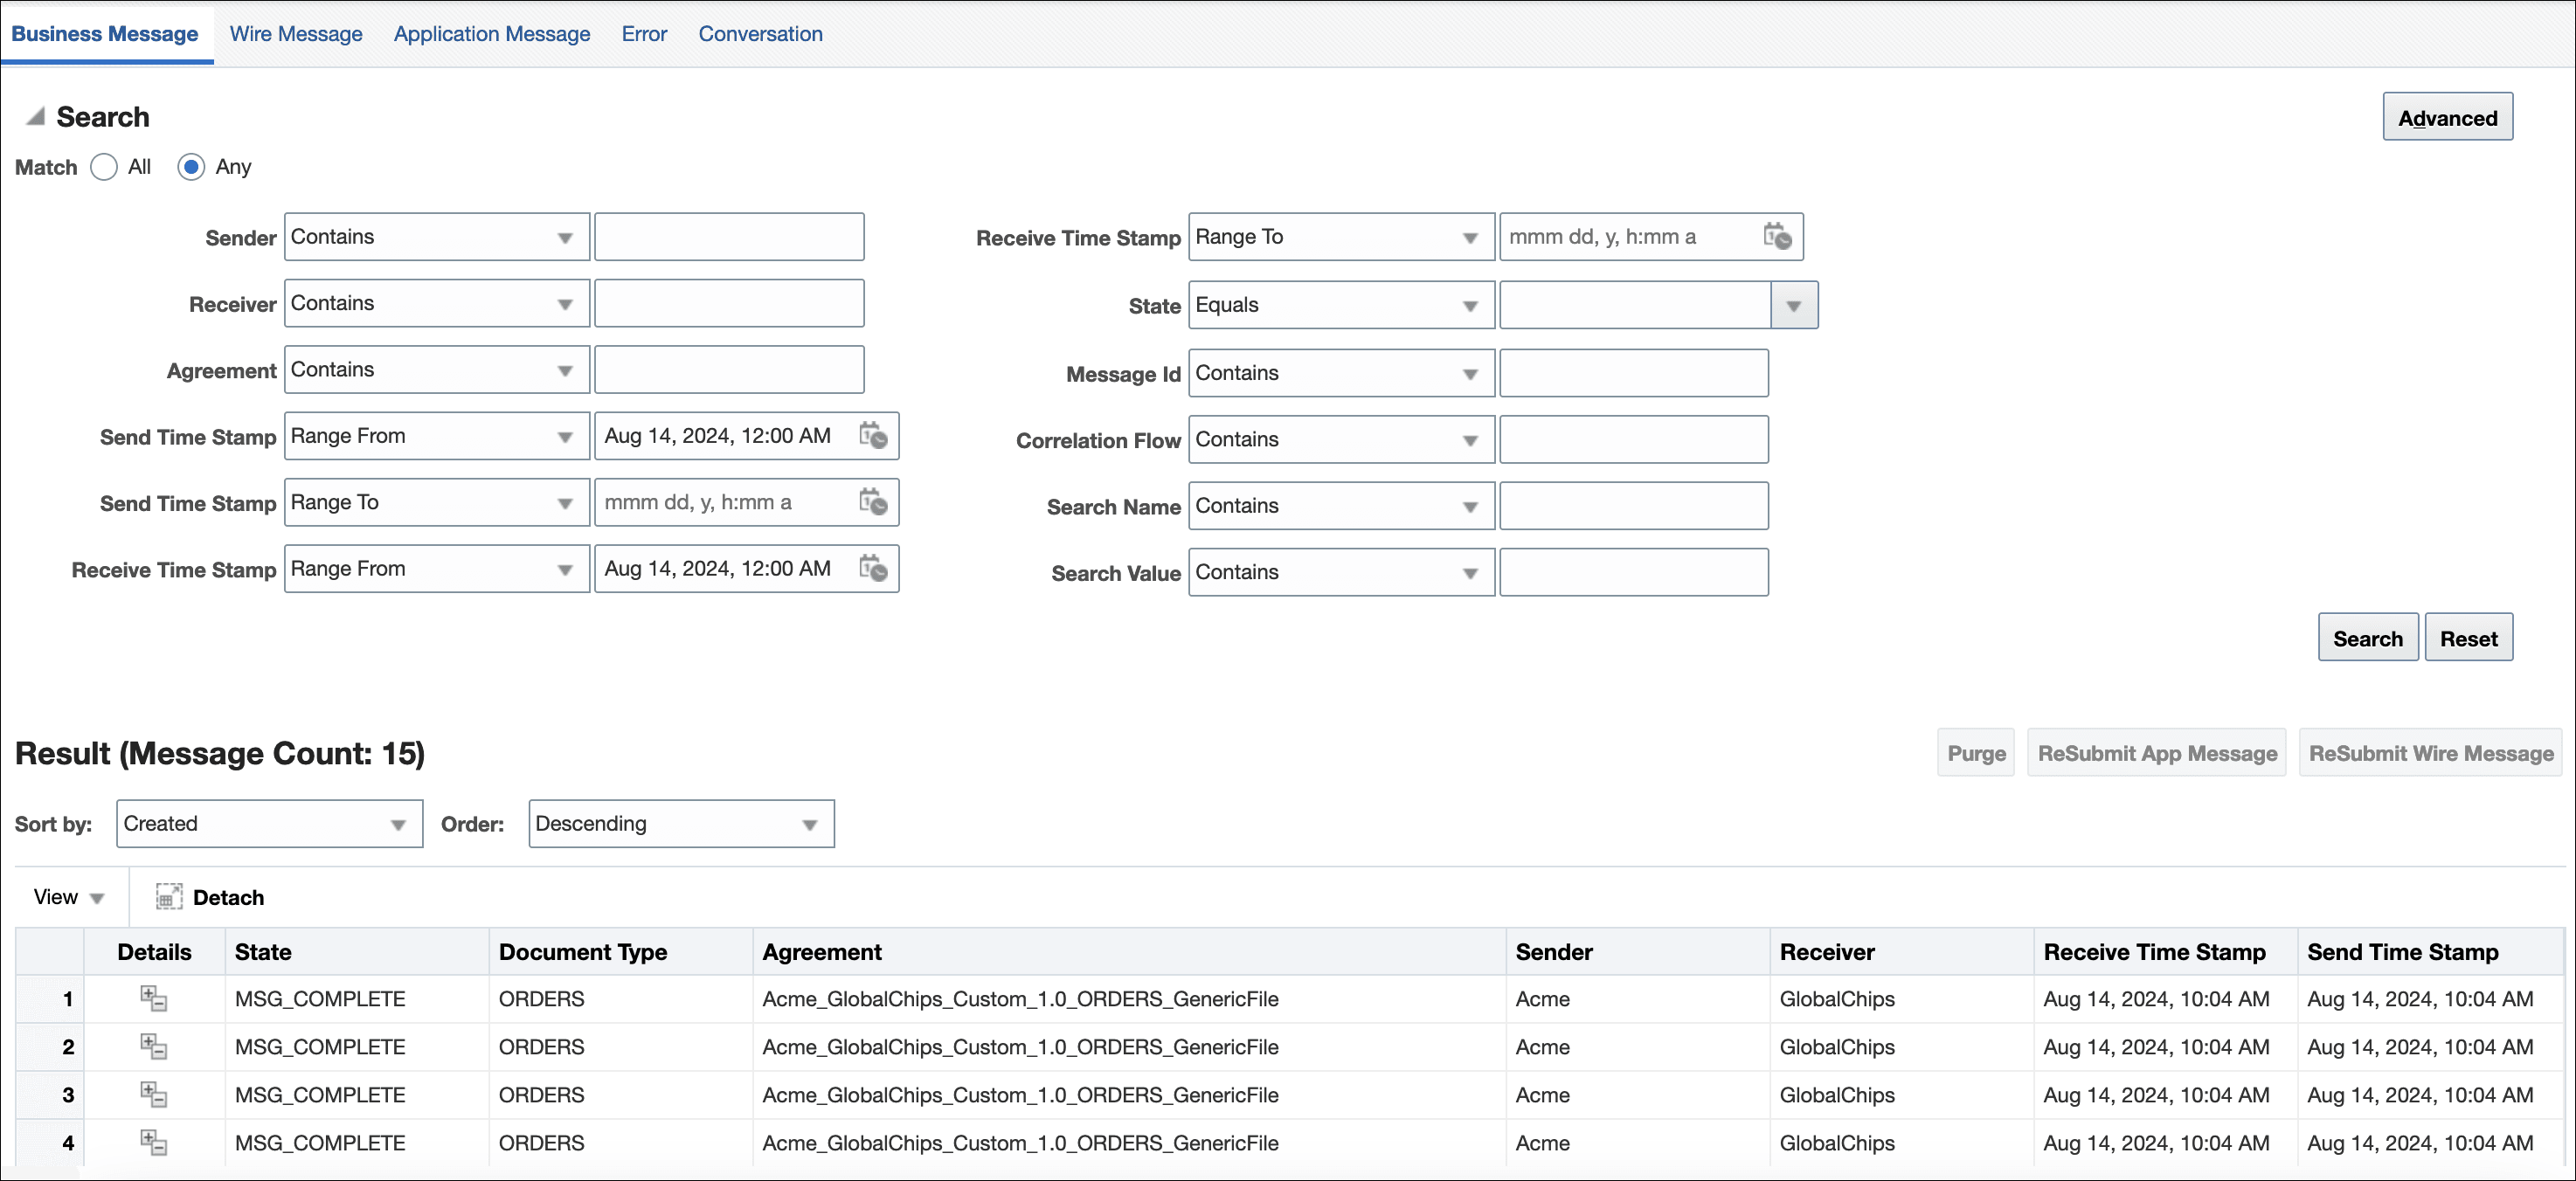Open Message Id operator dropdown
This screenshot has height=1181, width=2576.
coord(1341,373)
